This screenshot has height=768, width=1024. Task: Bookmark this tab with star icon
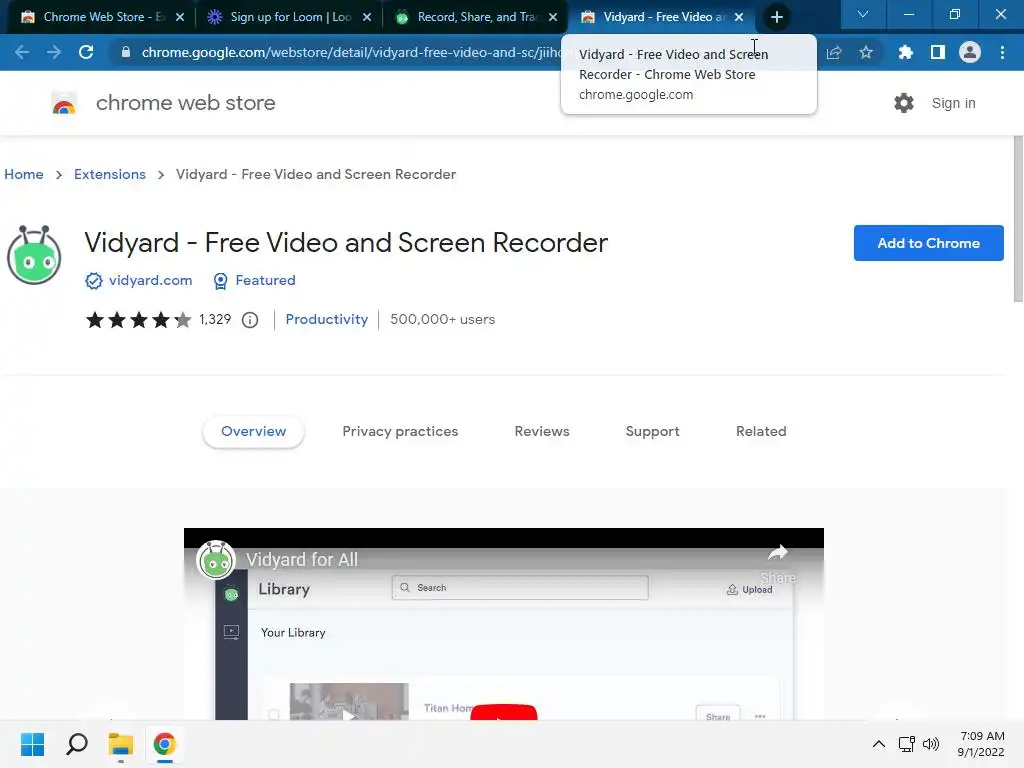pyautogui.click(x=866, y=52)
